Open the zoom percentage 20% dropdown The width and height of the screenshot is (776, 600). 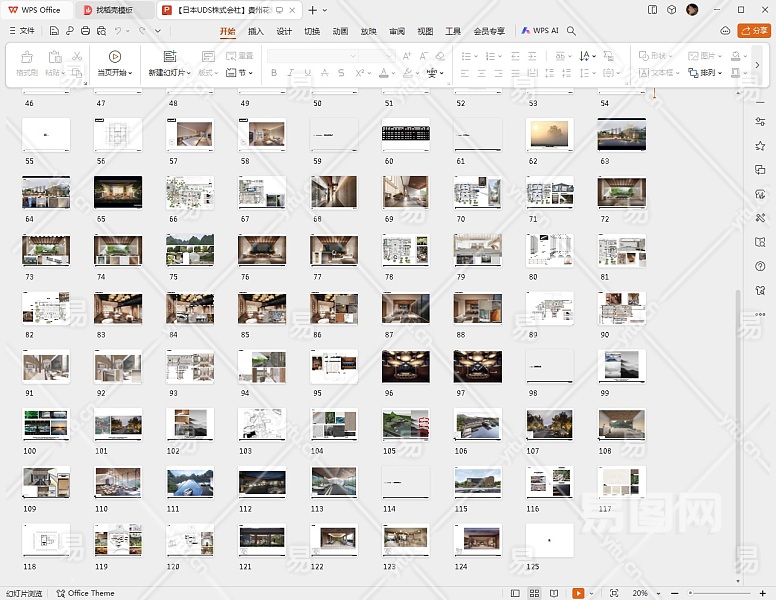pyautogui.click(x=643, y=593)
